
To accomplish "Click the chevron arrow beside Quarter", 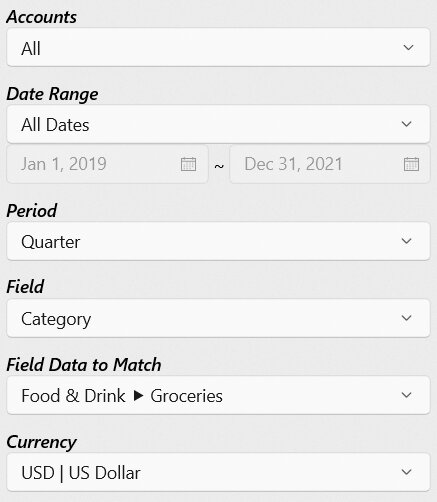I will coord(407,241).
